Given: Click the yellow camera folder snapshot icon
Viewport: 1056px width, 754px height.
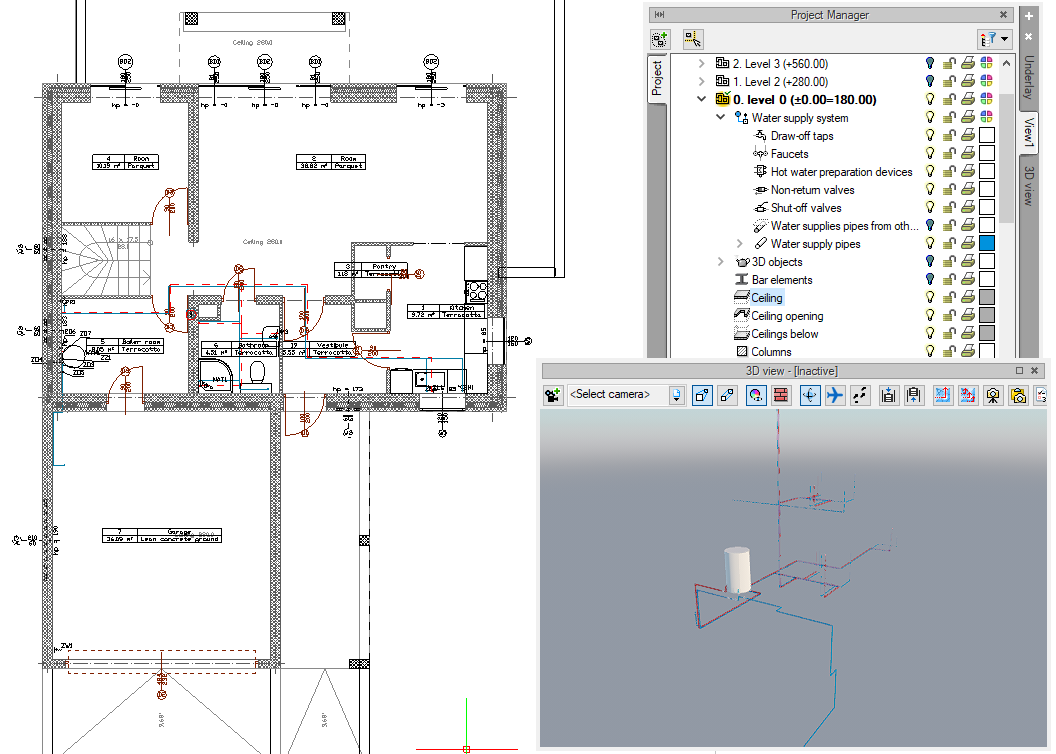Looking at the screenshot, I should pyautogui.click(x=1018, y=395).
